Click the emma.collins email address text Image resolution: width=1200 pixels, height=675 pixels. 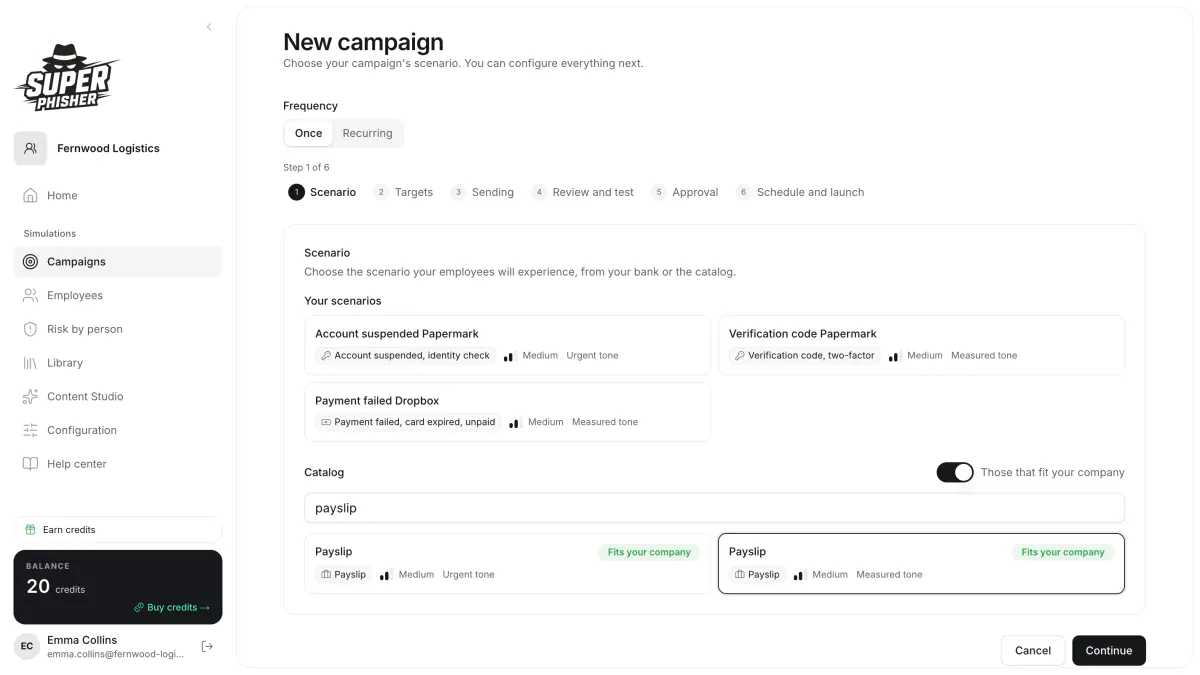[115, 654]
